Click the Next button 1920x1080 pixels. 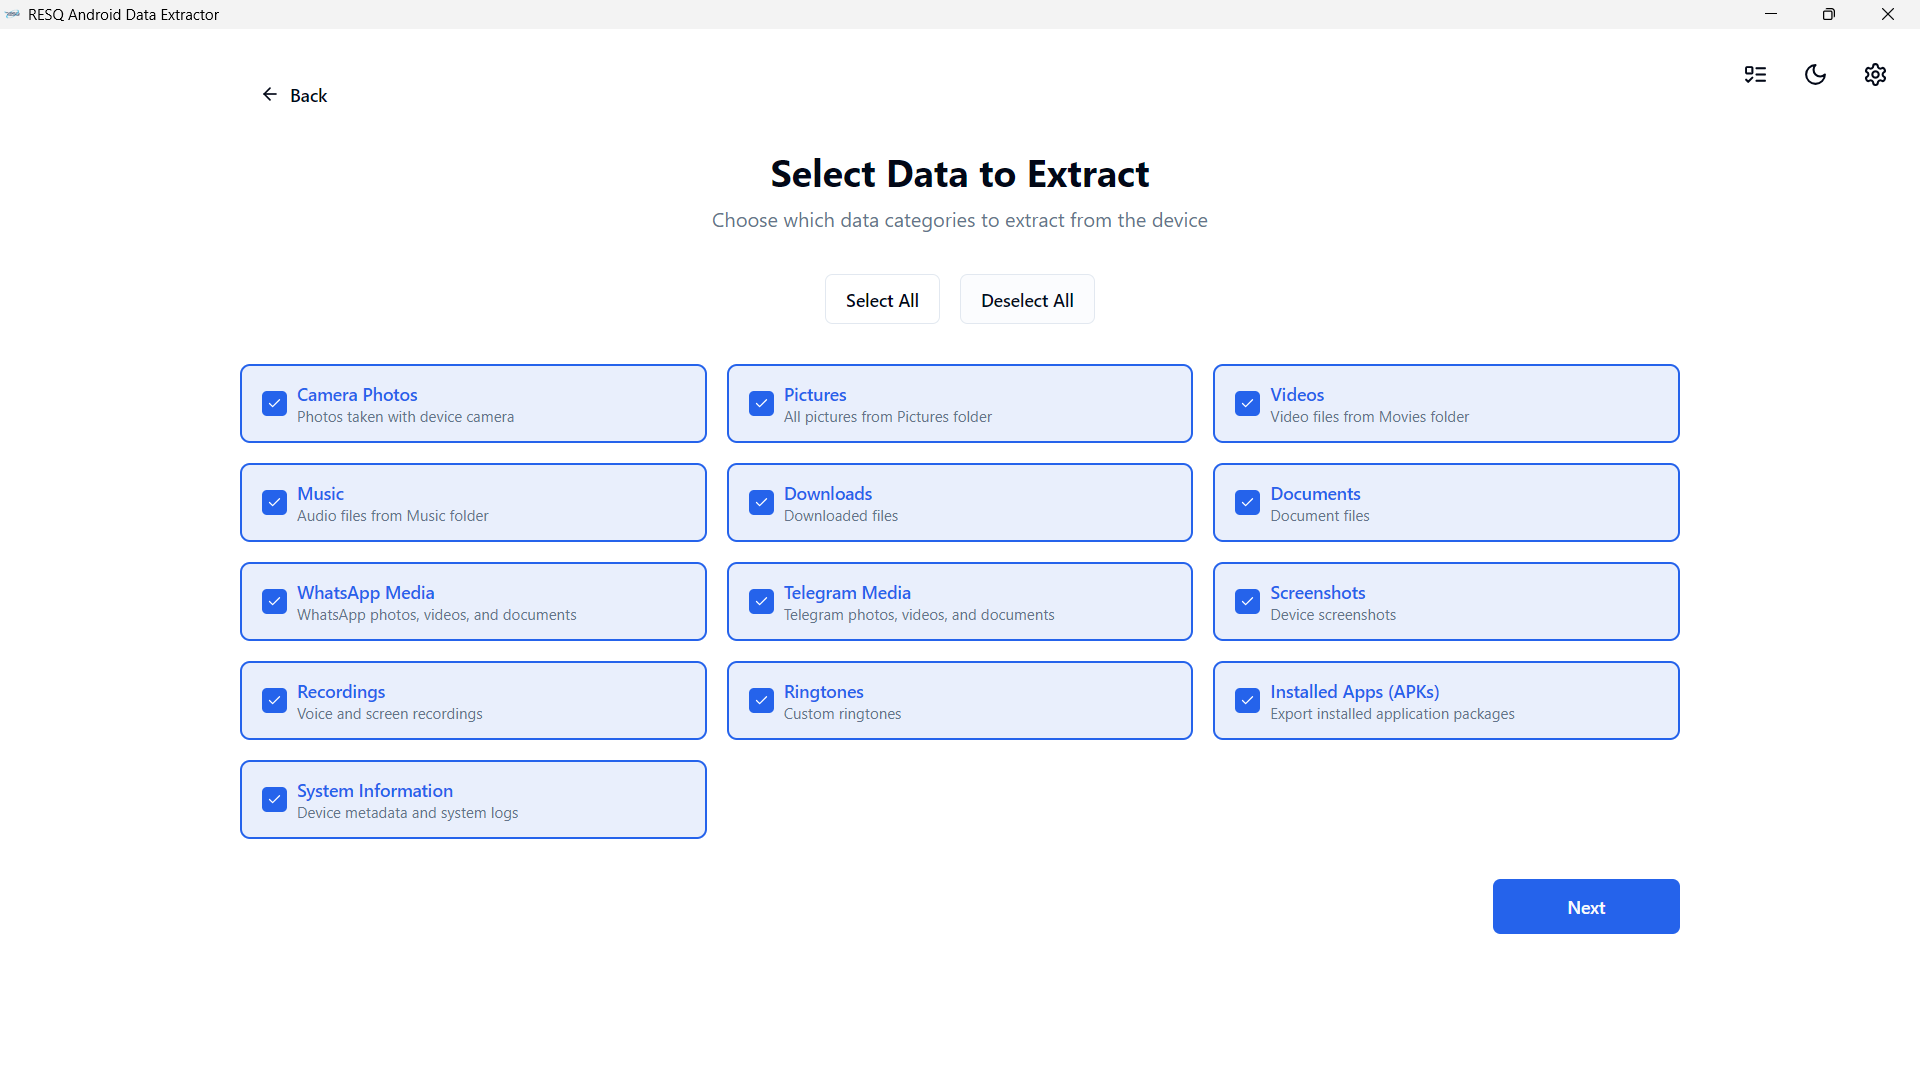[1585, 907]
